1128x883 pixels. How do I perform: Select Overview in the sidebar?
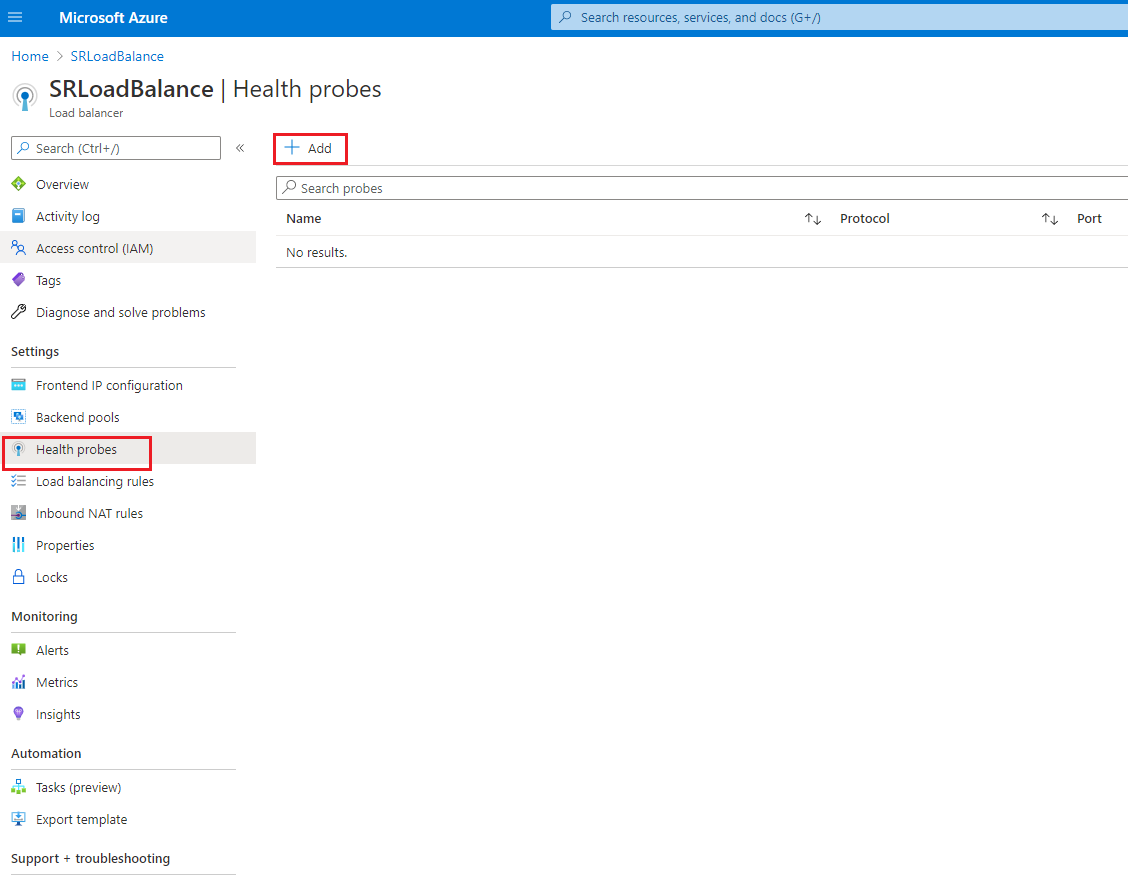62,184
